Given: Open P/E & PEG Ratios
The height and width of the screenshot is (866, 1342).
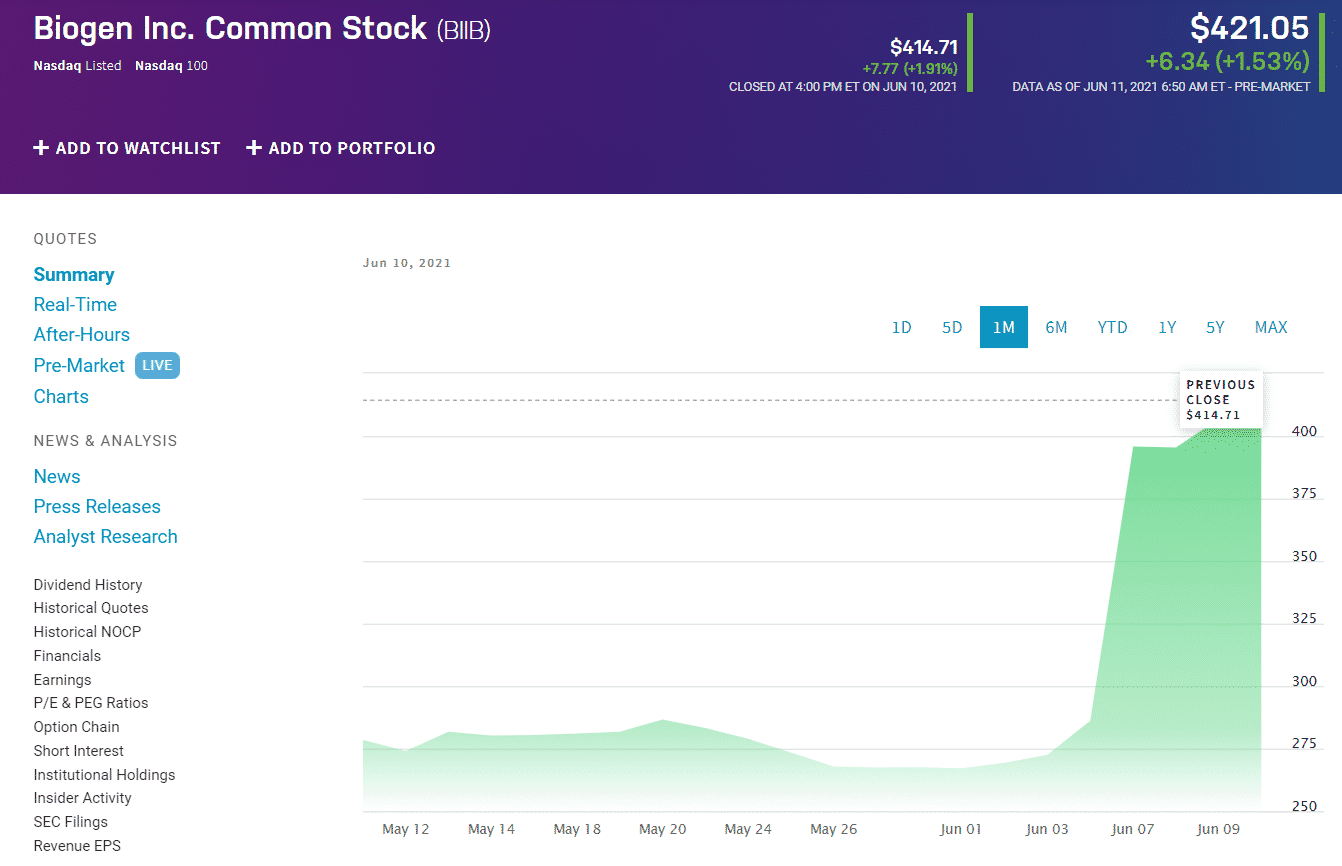Looking at the screenshot, I should [91, 703].
